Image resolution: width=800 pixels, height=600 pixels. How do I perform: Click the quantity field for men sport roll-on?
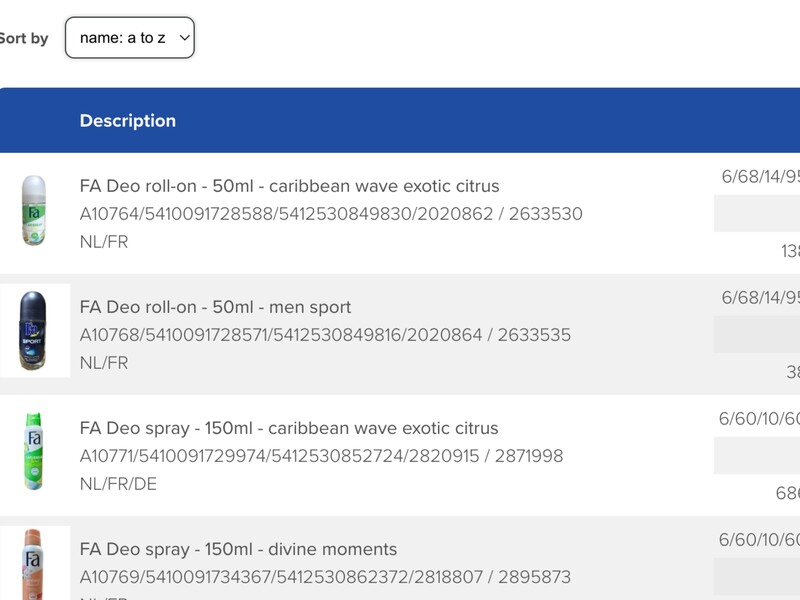coord(757,335)
